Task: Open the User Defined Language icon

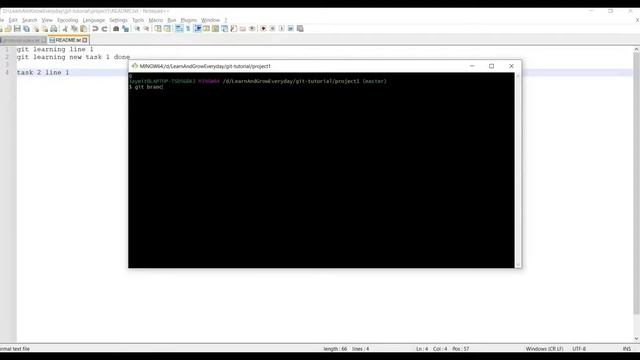Action: point(207,29)
